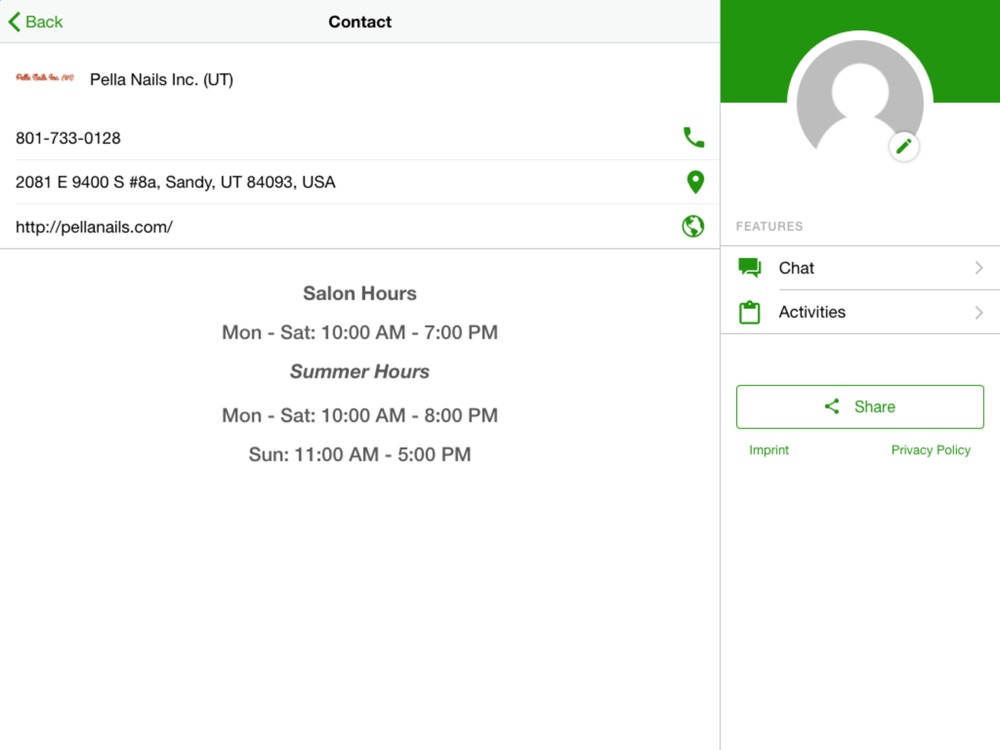
Task: Expand the Chat row chevron
Action: pos(979,268)
